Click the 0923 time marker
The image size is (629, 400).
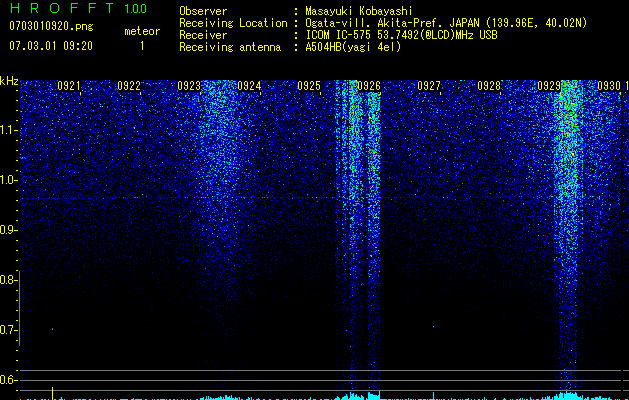coord(189,86)
